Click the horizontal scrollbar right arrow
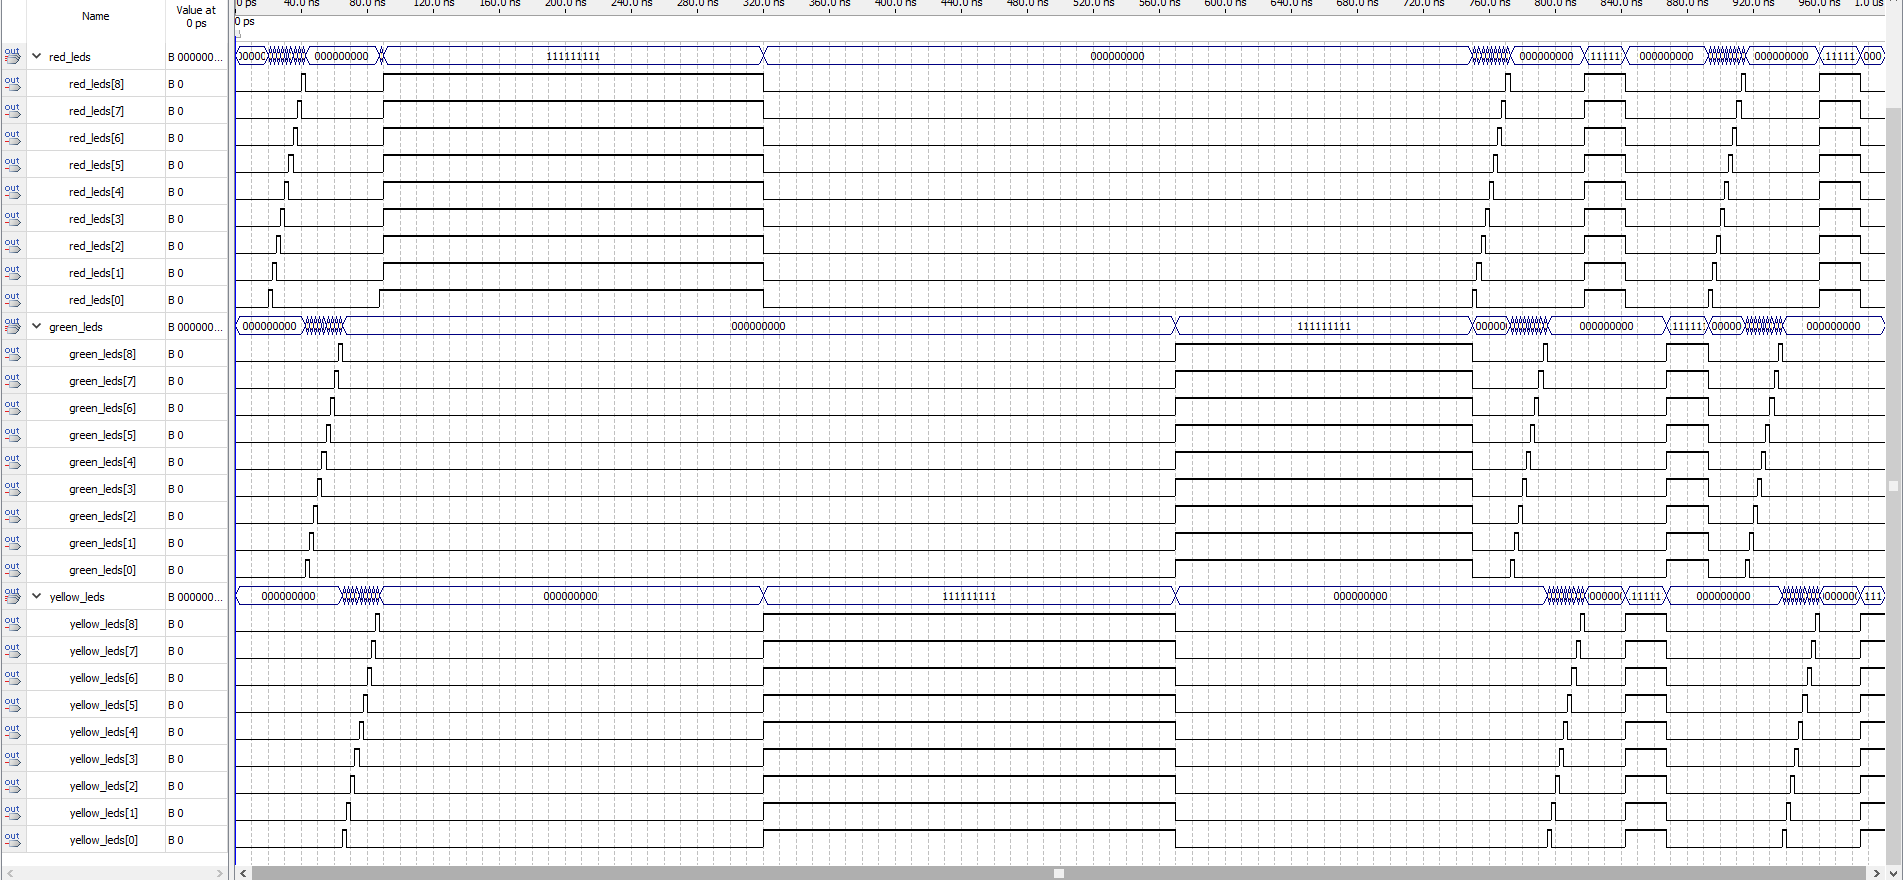The width and height of the screenshot is (1903, 880). [1876, 873]
